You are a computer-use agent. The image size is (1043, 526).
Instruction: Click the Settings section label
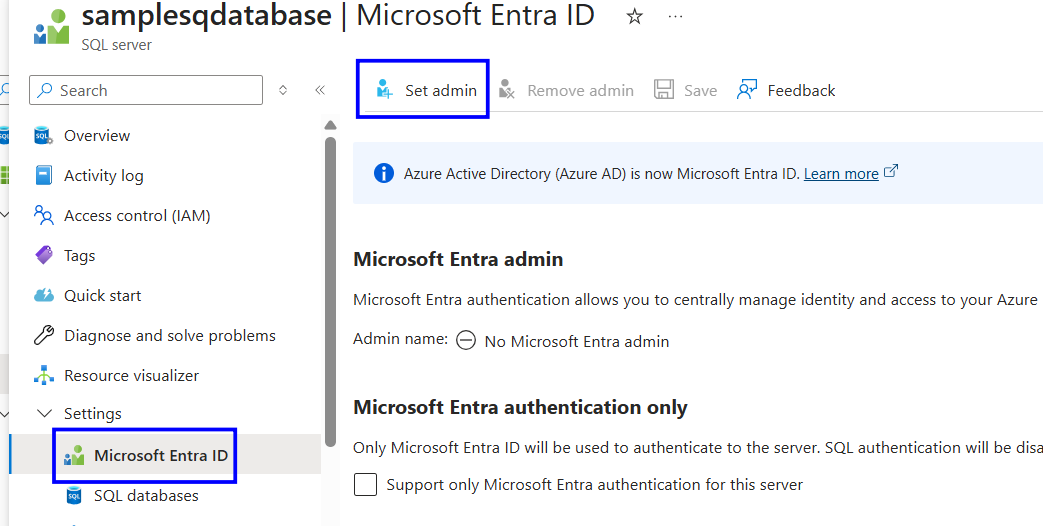click(92, 414)
